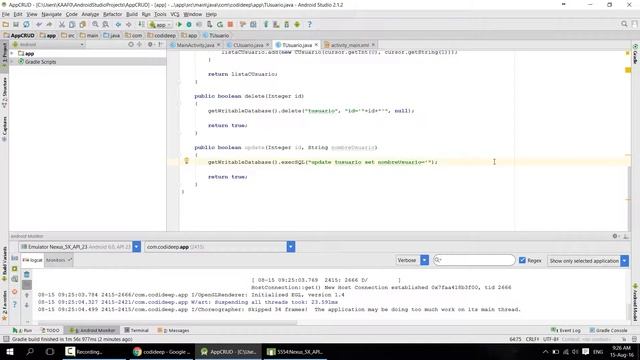Click the Debug app bug icon
640x360 pixels.
[189, 24]
